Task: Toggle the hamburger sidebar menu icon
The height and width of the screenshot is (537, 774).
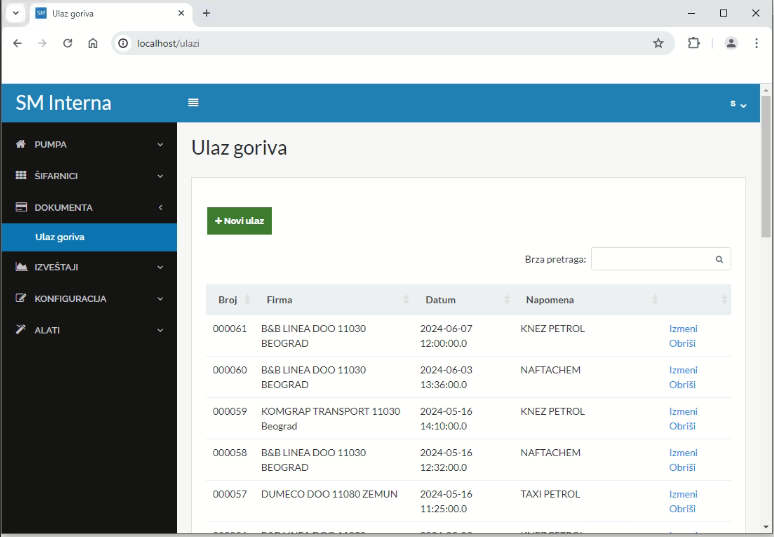Action: 193,103
